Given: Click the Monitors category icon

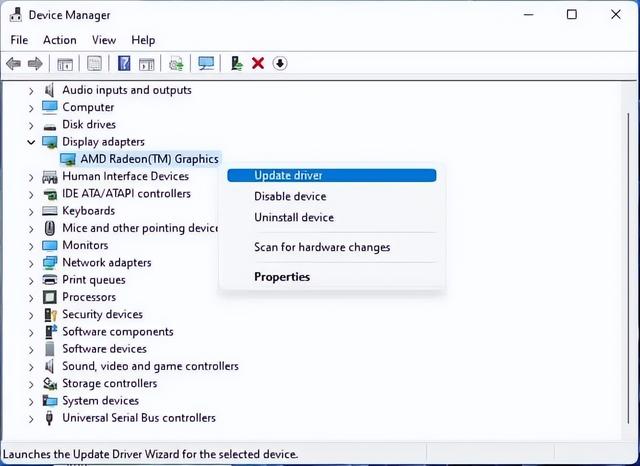Looking at the screenshot, I should (x=50, y=246).
